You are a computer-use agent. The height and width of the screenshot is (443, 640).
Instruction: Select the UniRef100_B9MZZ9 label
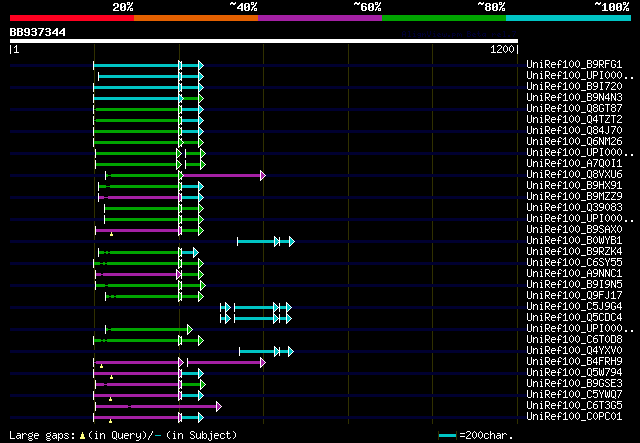click(574, 196)
